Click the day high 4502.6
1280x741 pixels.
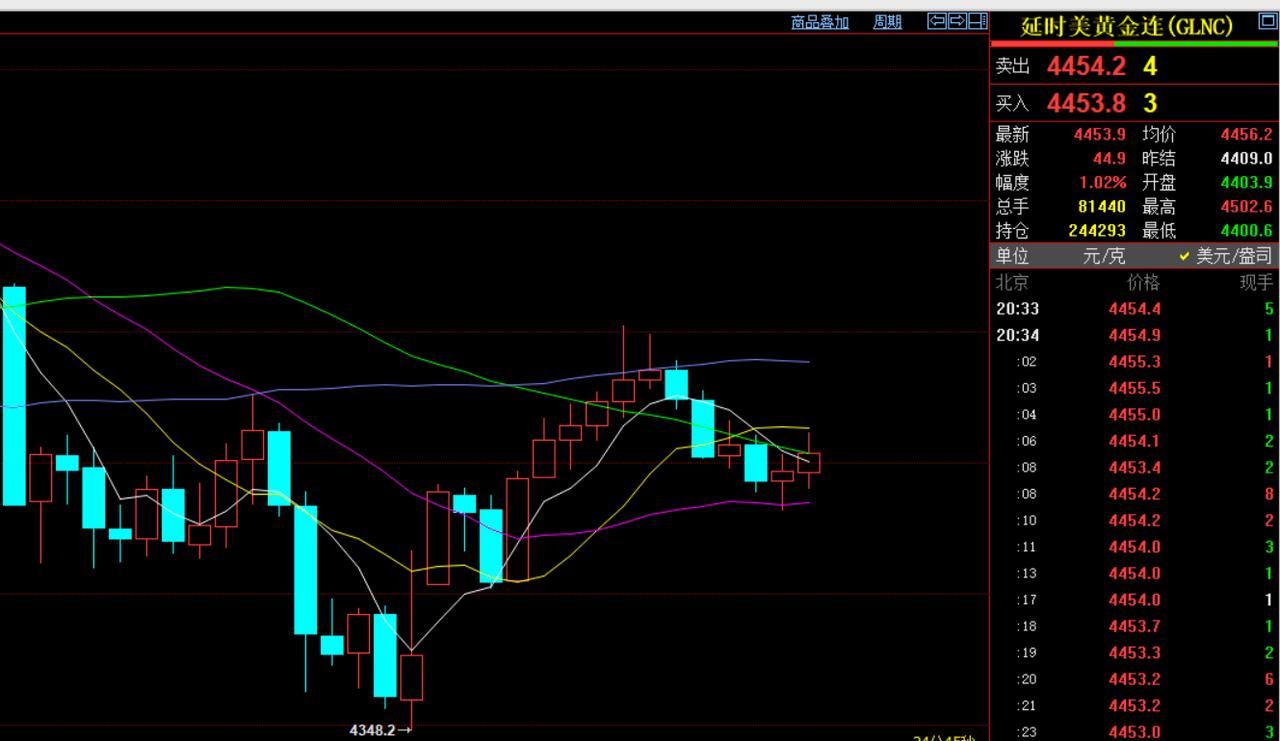click(1246, 207)
